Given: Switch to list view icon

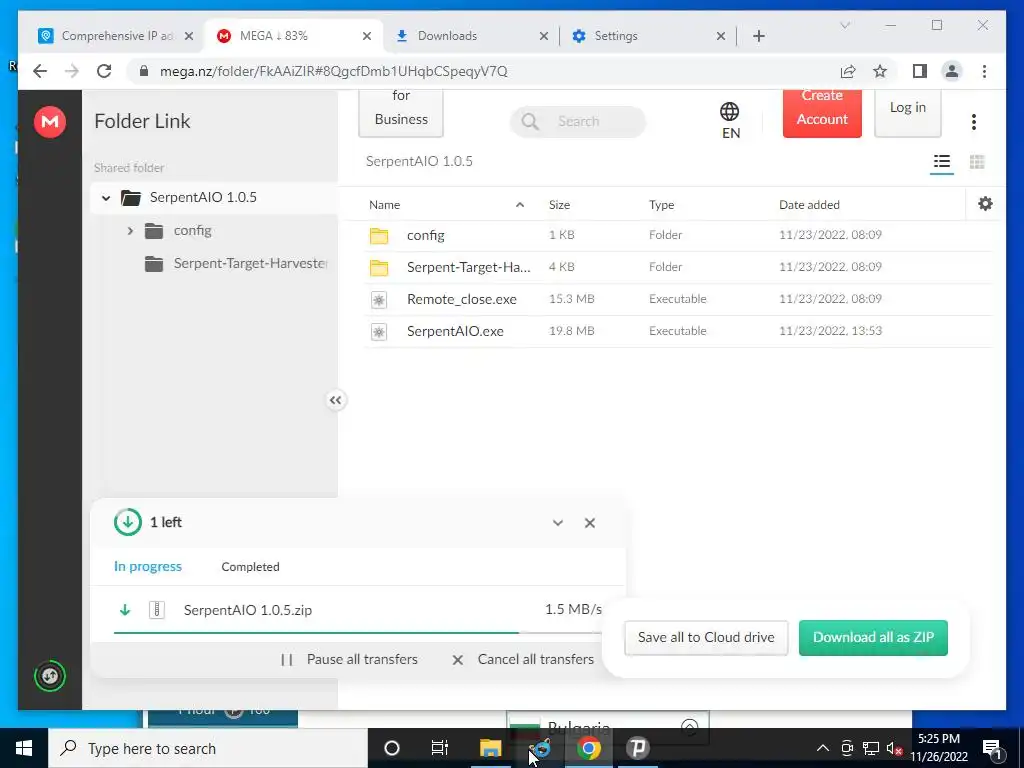Looking at the screenshot, I should [x=941, y=161].
